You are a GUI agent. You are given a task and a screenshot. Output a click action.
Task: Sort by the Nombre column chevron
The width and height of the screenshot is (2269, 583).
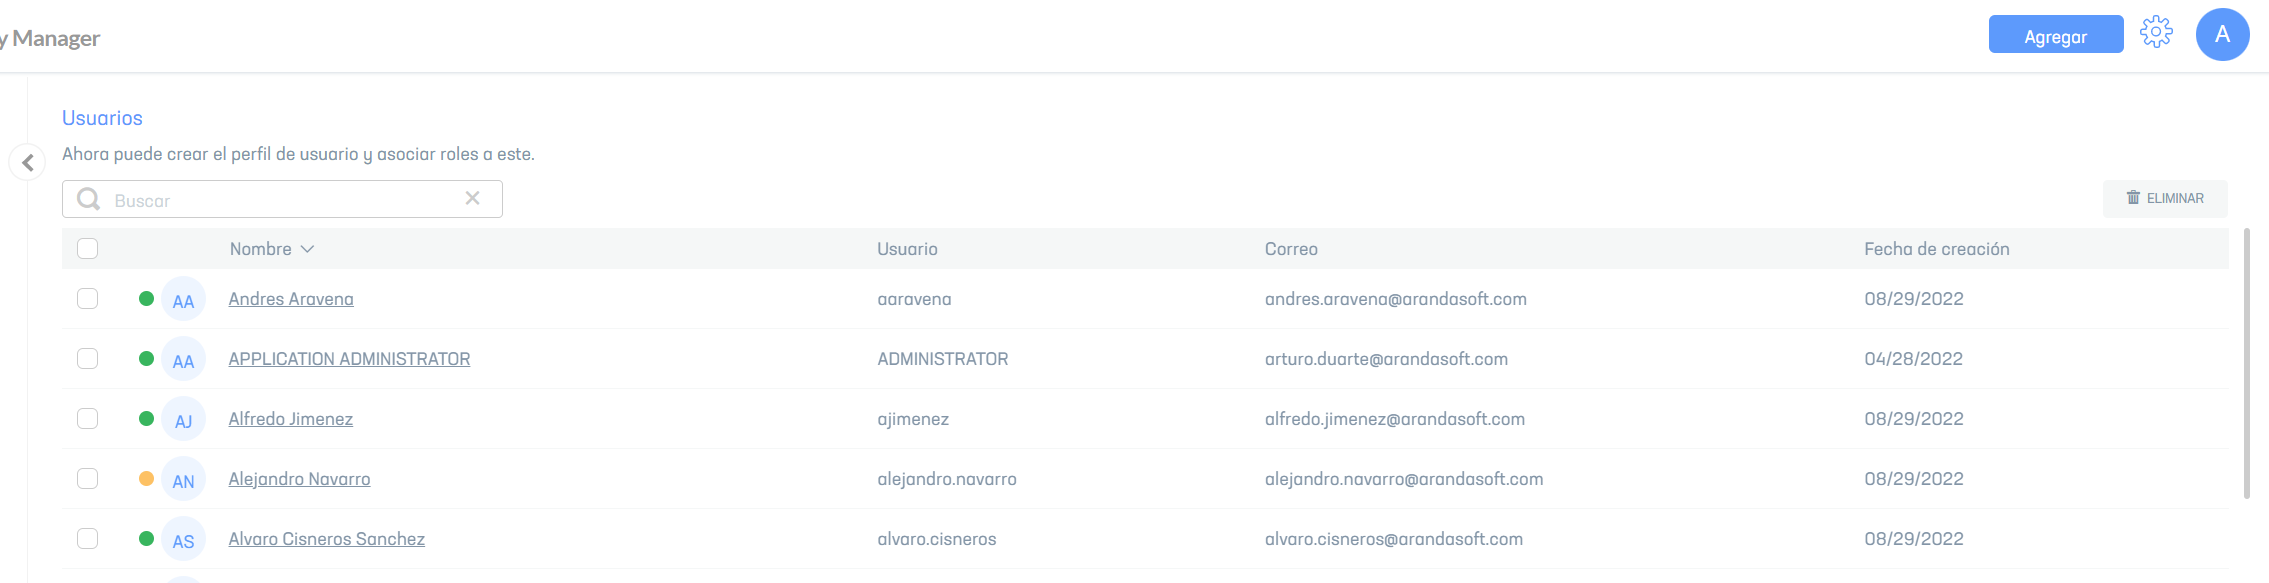(307, 249)
